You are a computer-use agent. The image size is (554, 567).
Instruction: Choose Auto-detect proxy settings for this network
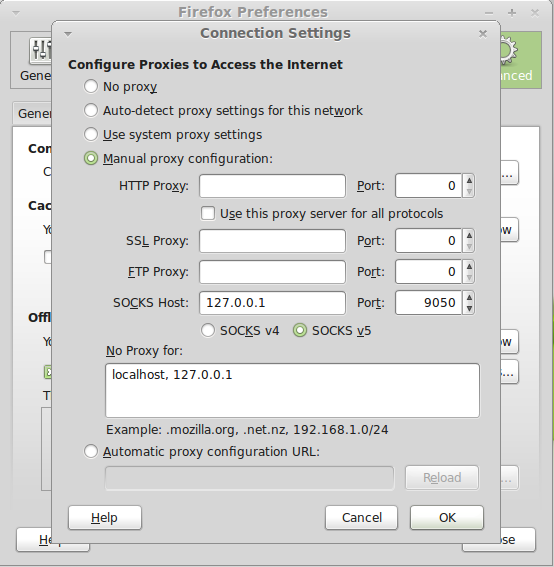90,110
